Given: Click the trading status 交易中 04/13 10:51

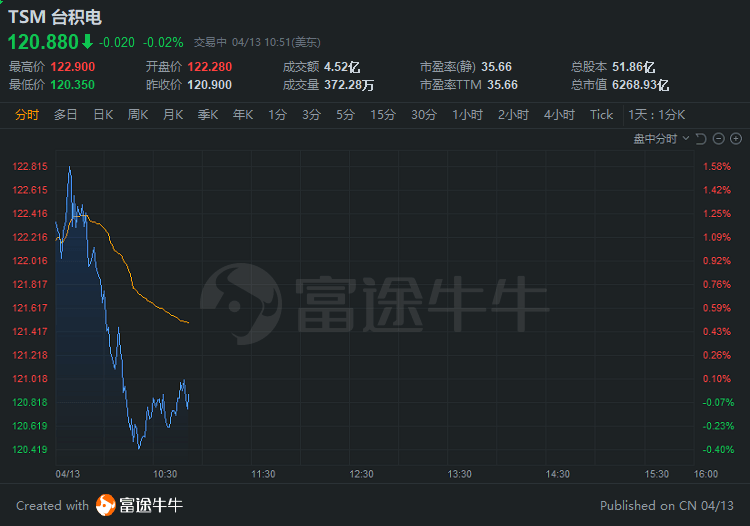Looking at the screenshot, I should (257, 43).
